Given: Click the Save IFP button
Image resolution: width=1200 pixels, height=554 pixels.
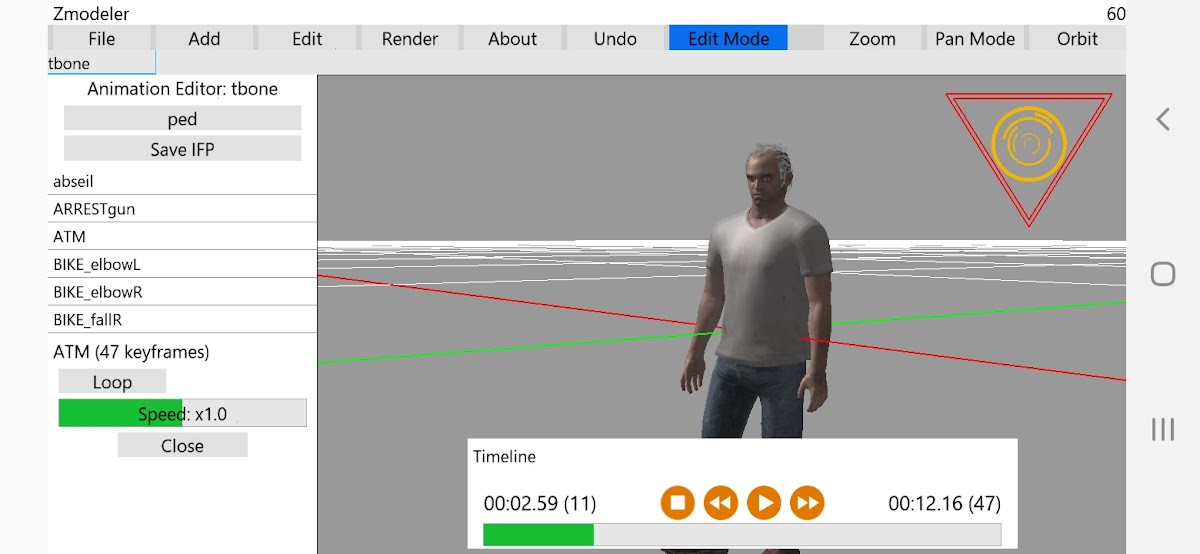Looking at the screenshot, I should point(182,149).
